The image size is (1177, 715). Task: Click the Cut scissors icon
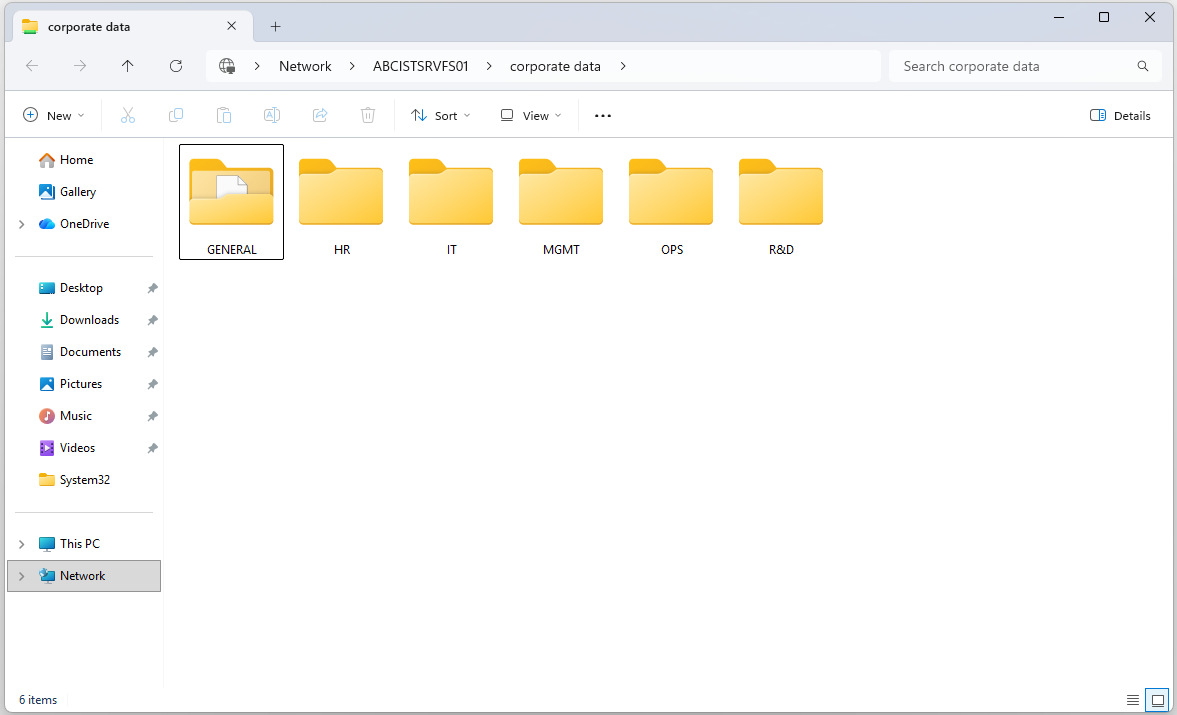point(128,115)
